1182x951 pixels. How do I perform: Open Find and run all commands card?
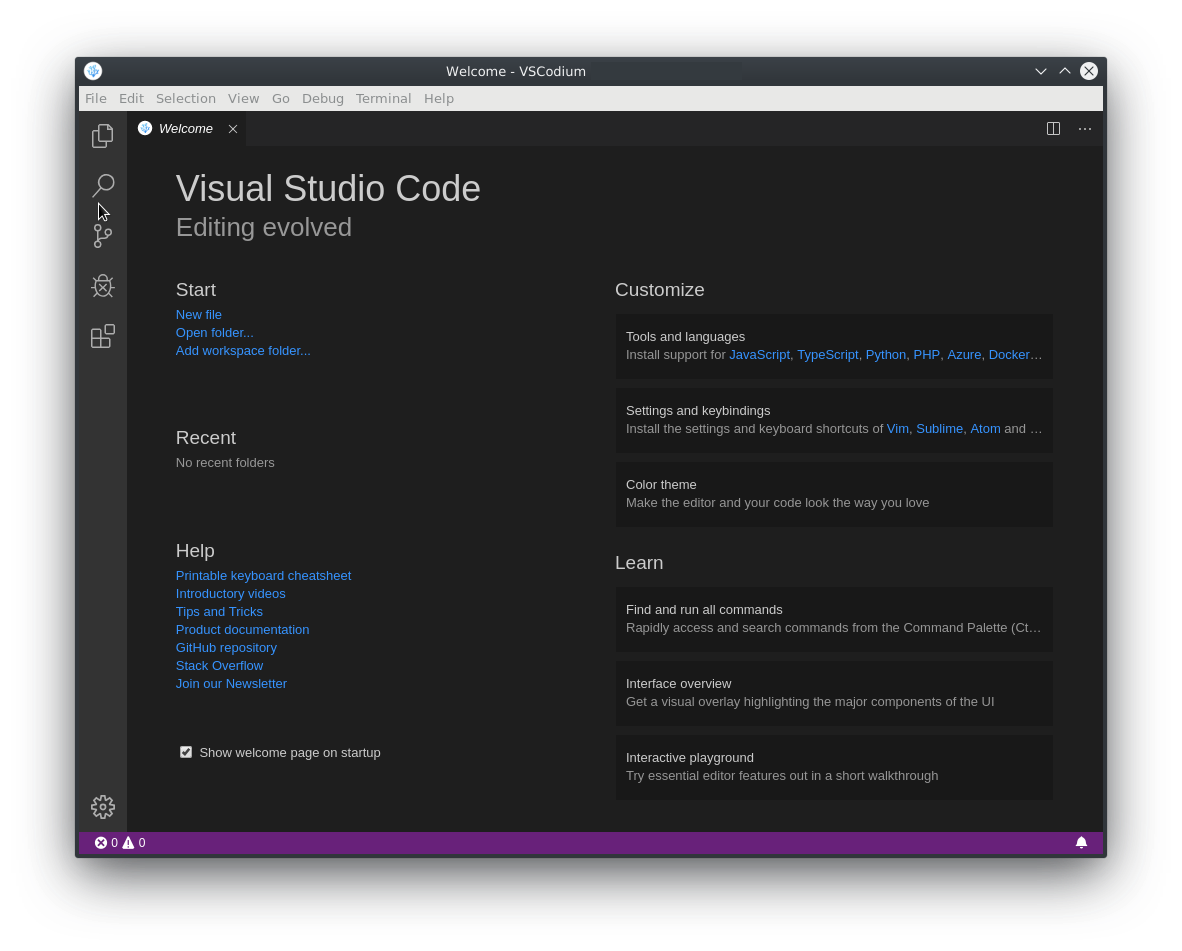coord(834,619)
